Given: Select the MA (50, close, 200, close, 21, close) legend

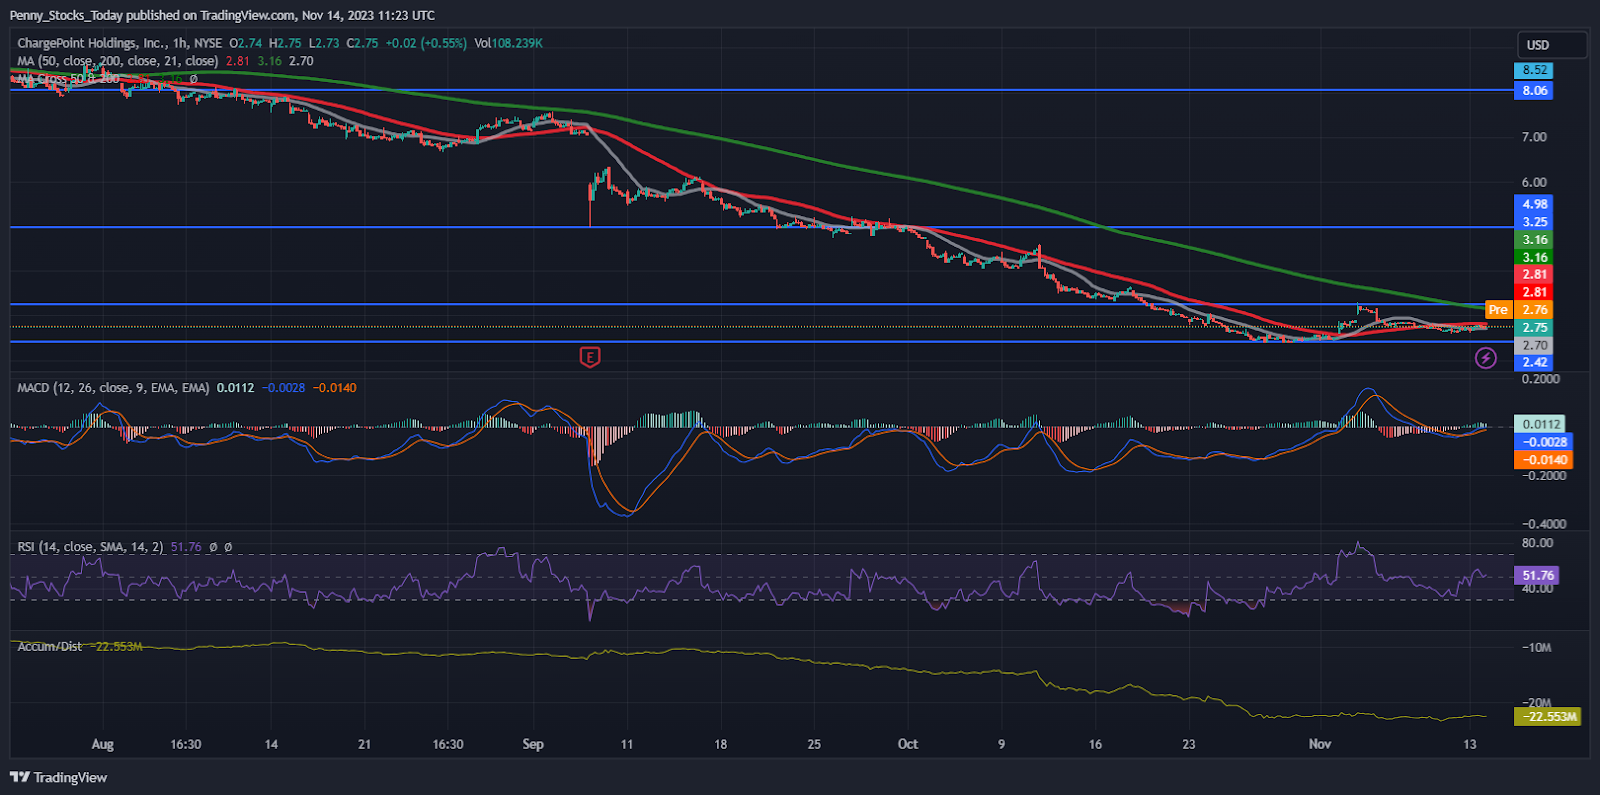Looking at the screenshot, I should [117, 61].
